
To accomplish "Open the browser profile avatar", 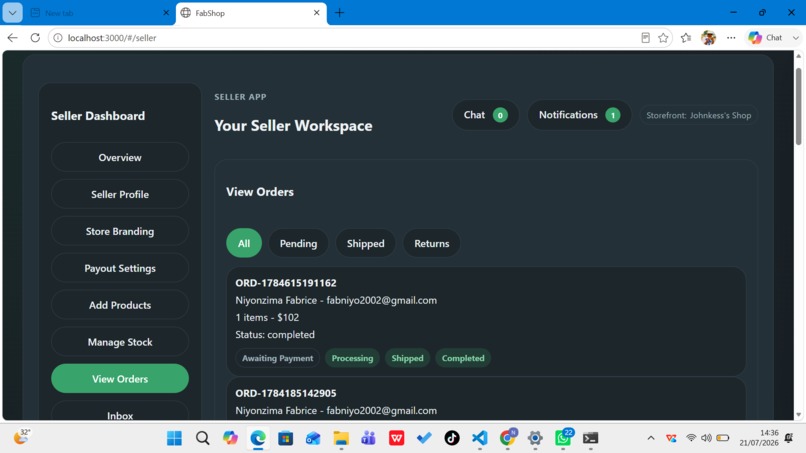I will (708, 38).
